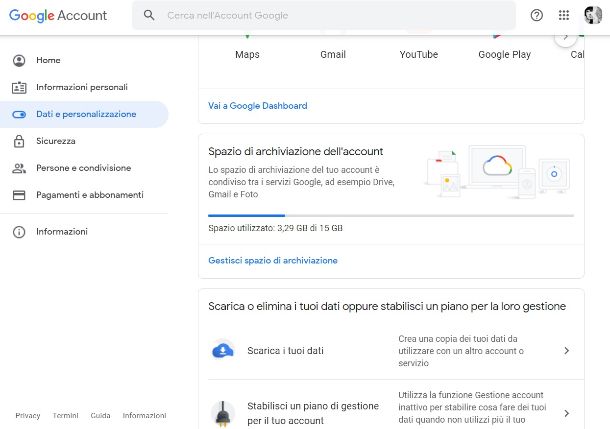The width and height of the screenshot is (610, 429).
Task: Select Dati e personalizzazione menu item
Action: 84,114
